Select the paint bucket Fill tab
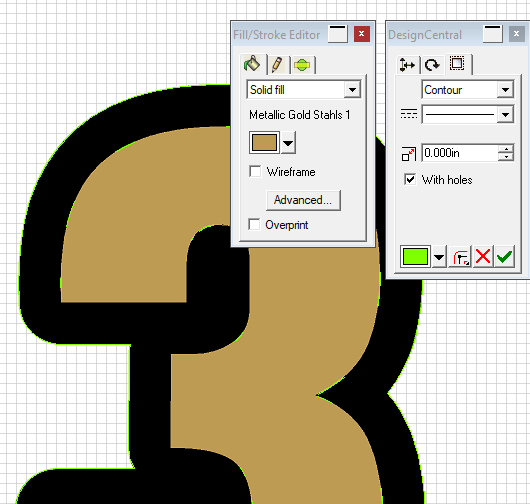Screen dimensions: 530x504 pyautogui.click(x=252, y=64)
